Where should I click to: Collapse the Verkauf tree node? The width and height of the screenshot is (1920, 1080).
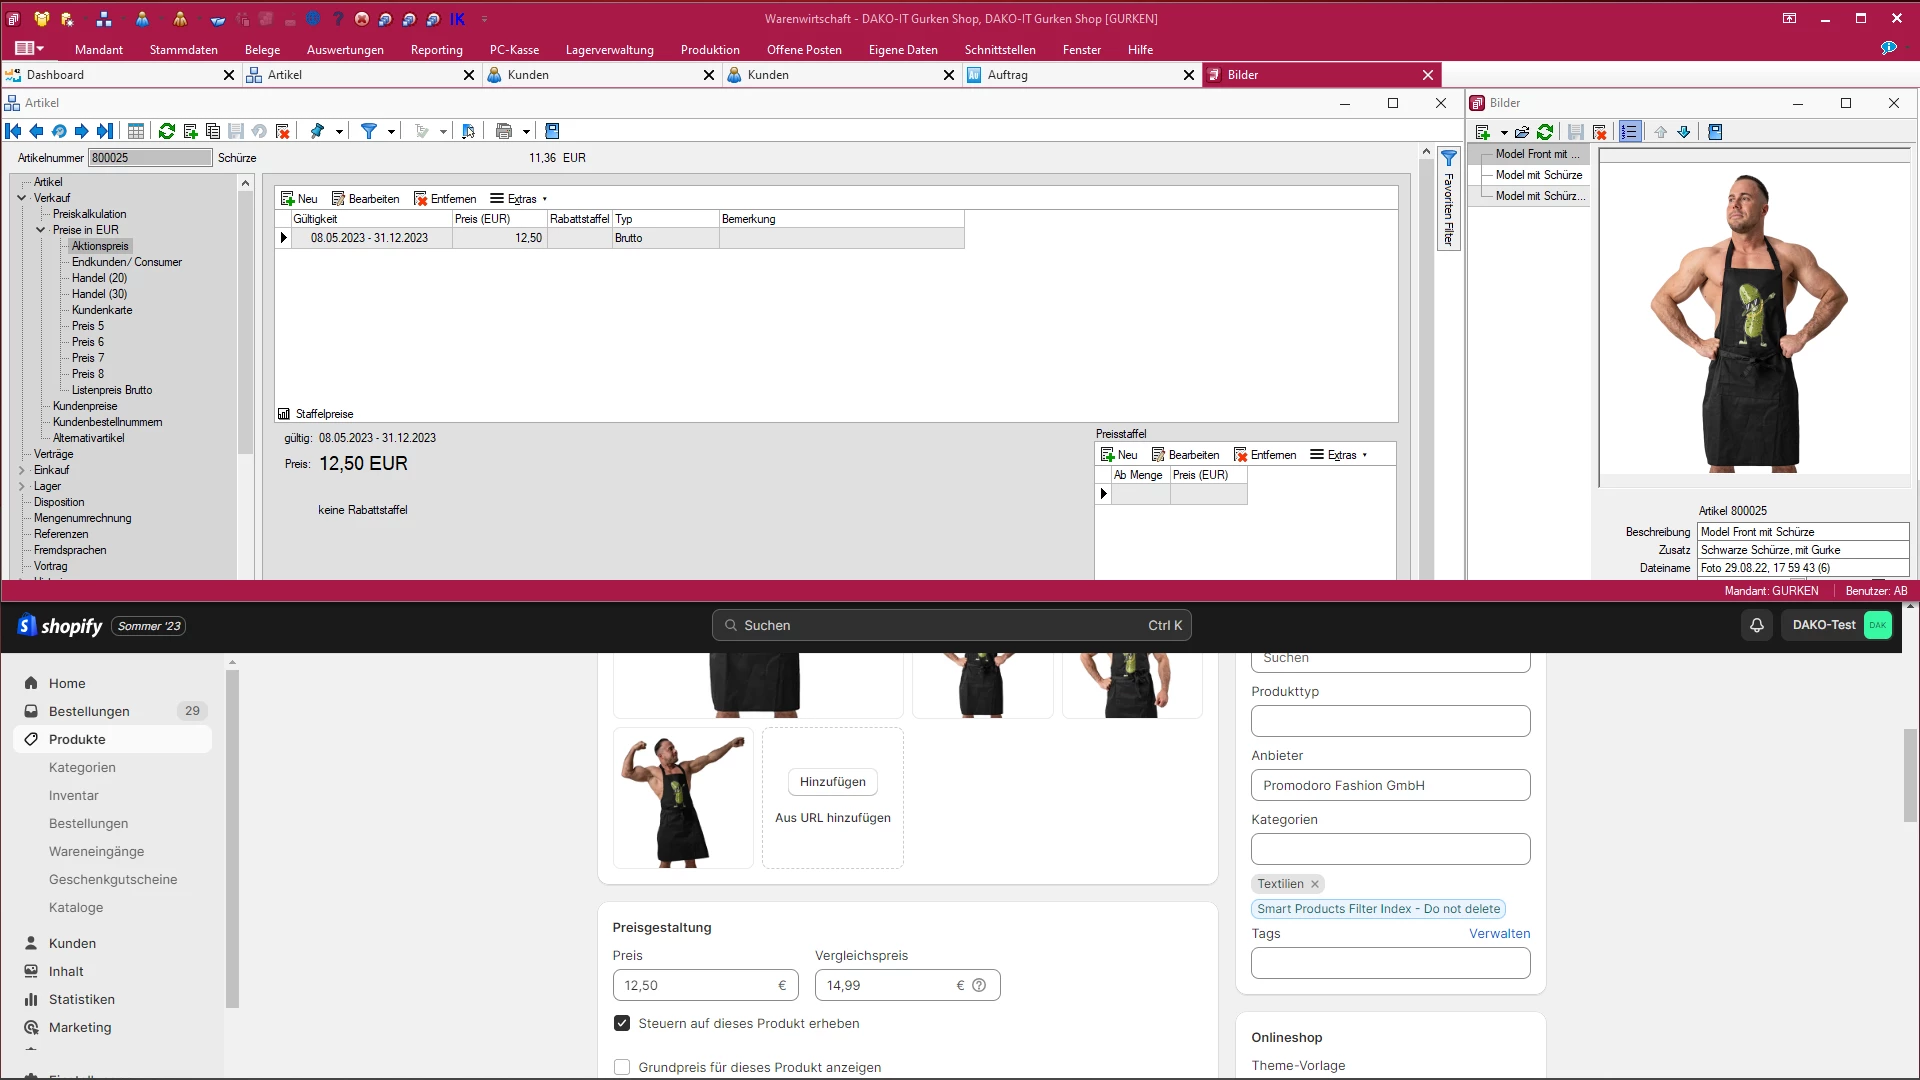22,198
